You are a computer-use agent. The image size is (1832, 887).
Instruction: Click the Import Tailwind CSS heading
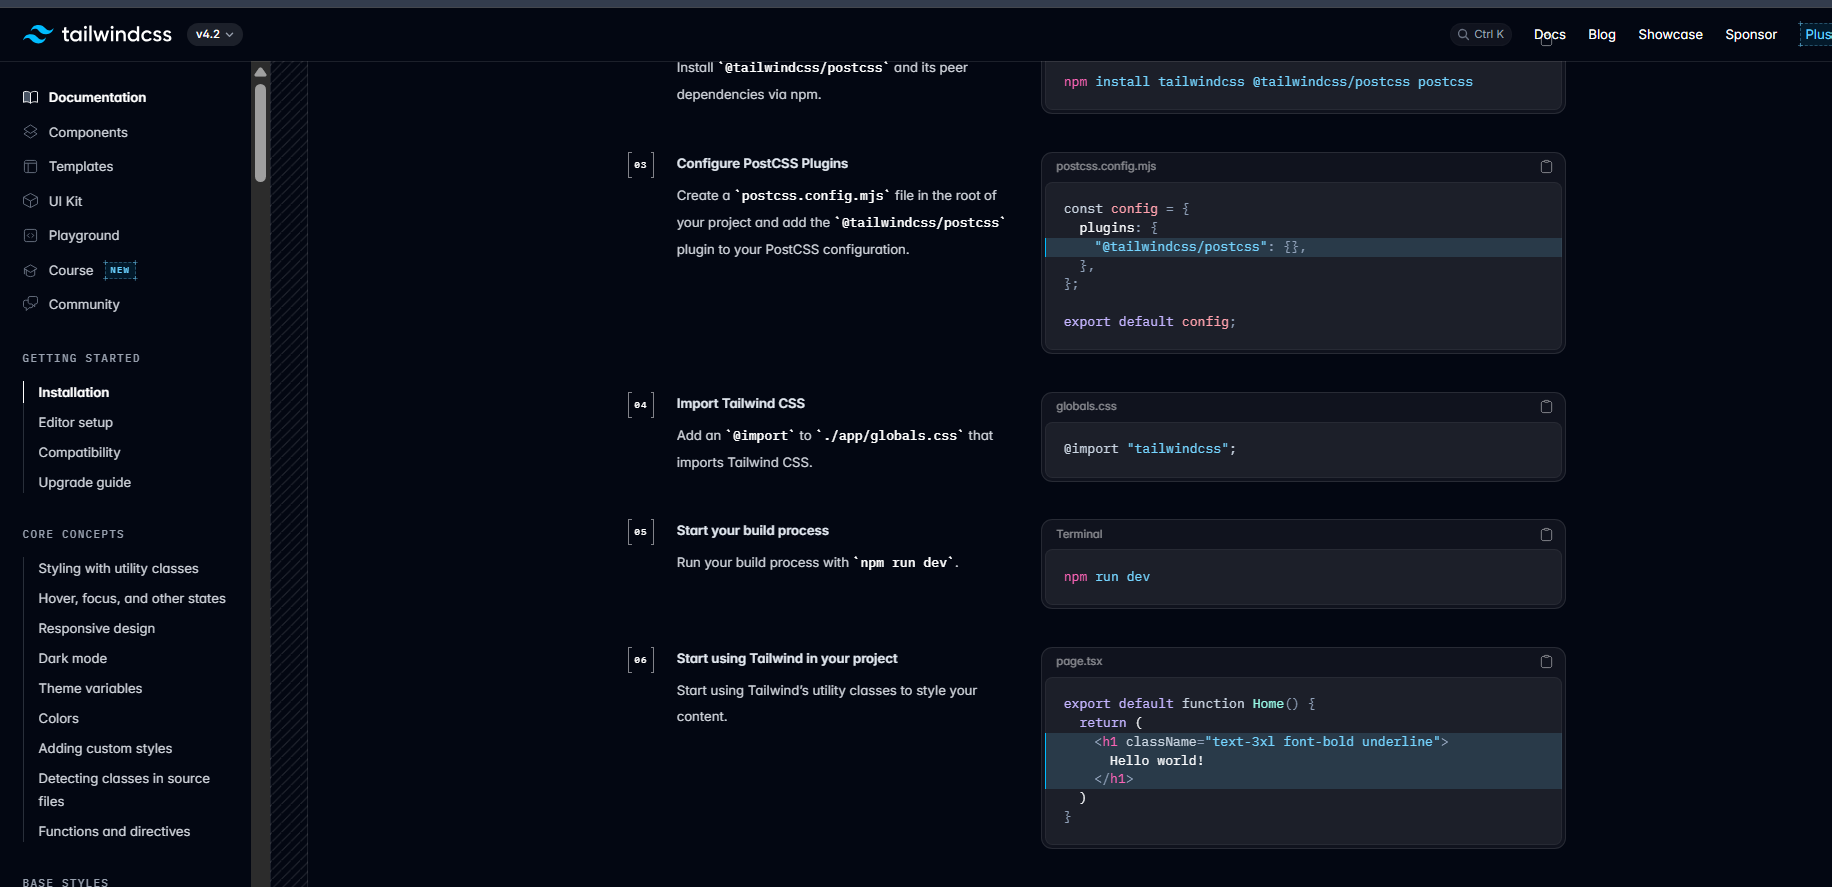point(740,403)
